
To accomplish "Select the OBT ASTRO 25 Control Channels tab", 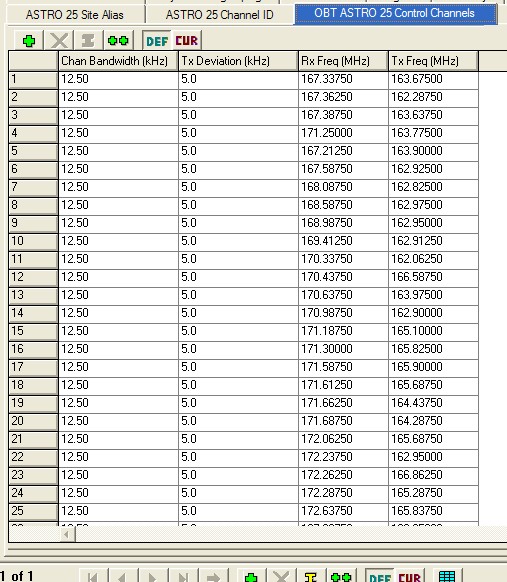I will click(x=395, y=13).
